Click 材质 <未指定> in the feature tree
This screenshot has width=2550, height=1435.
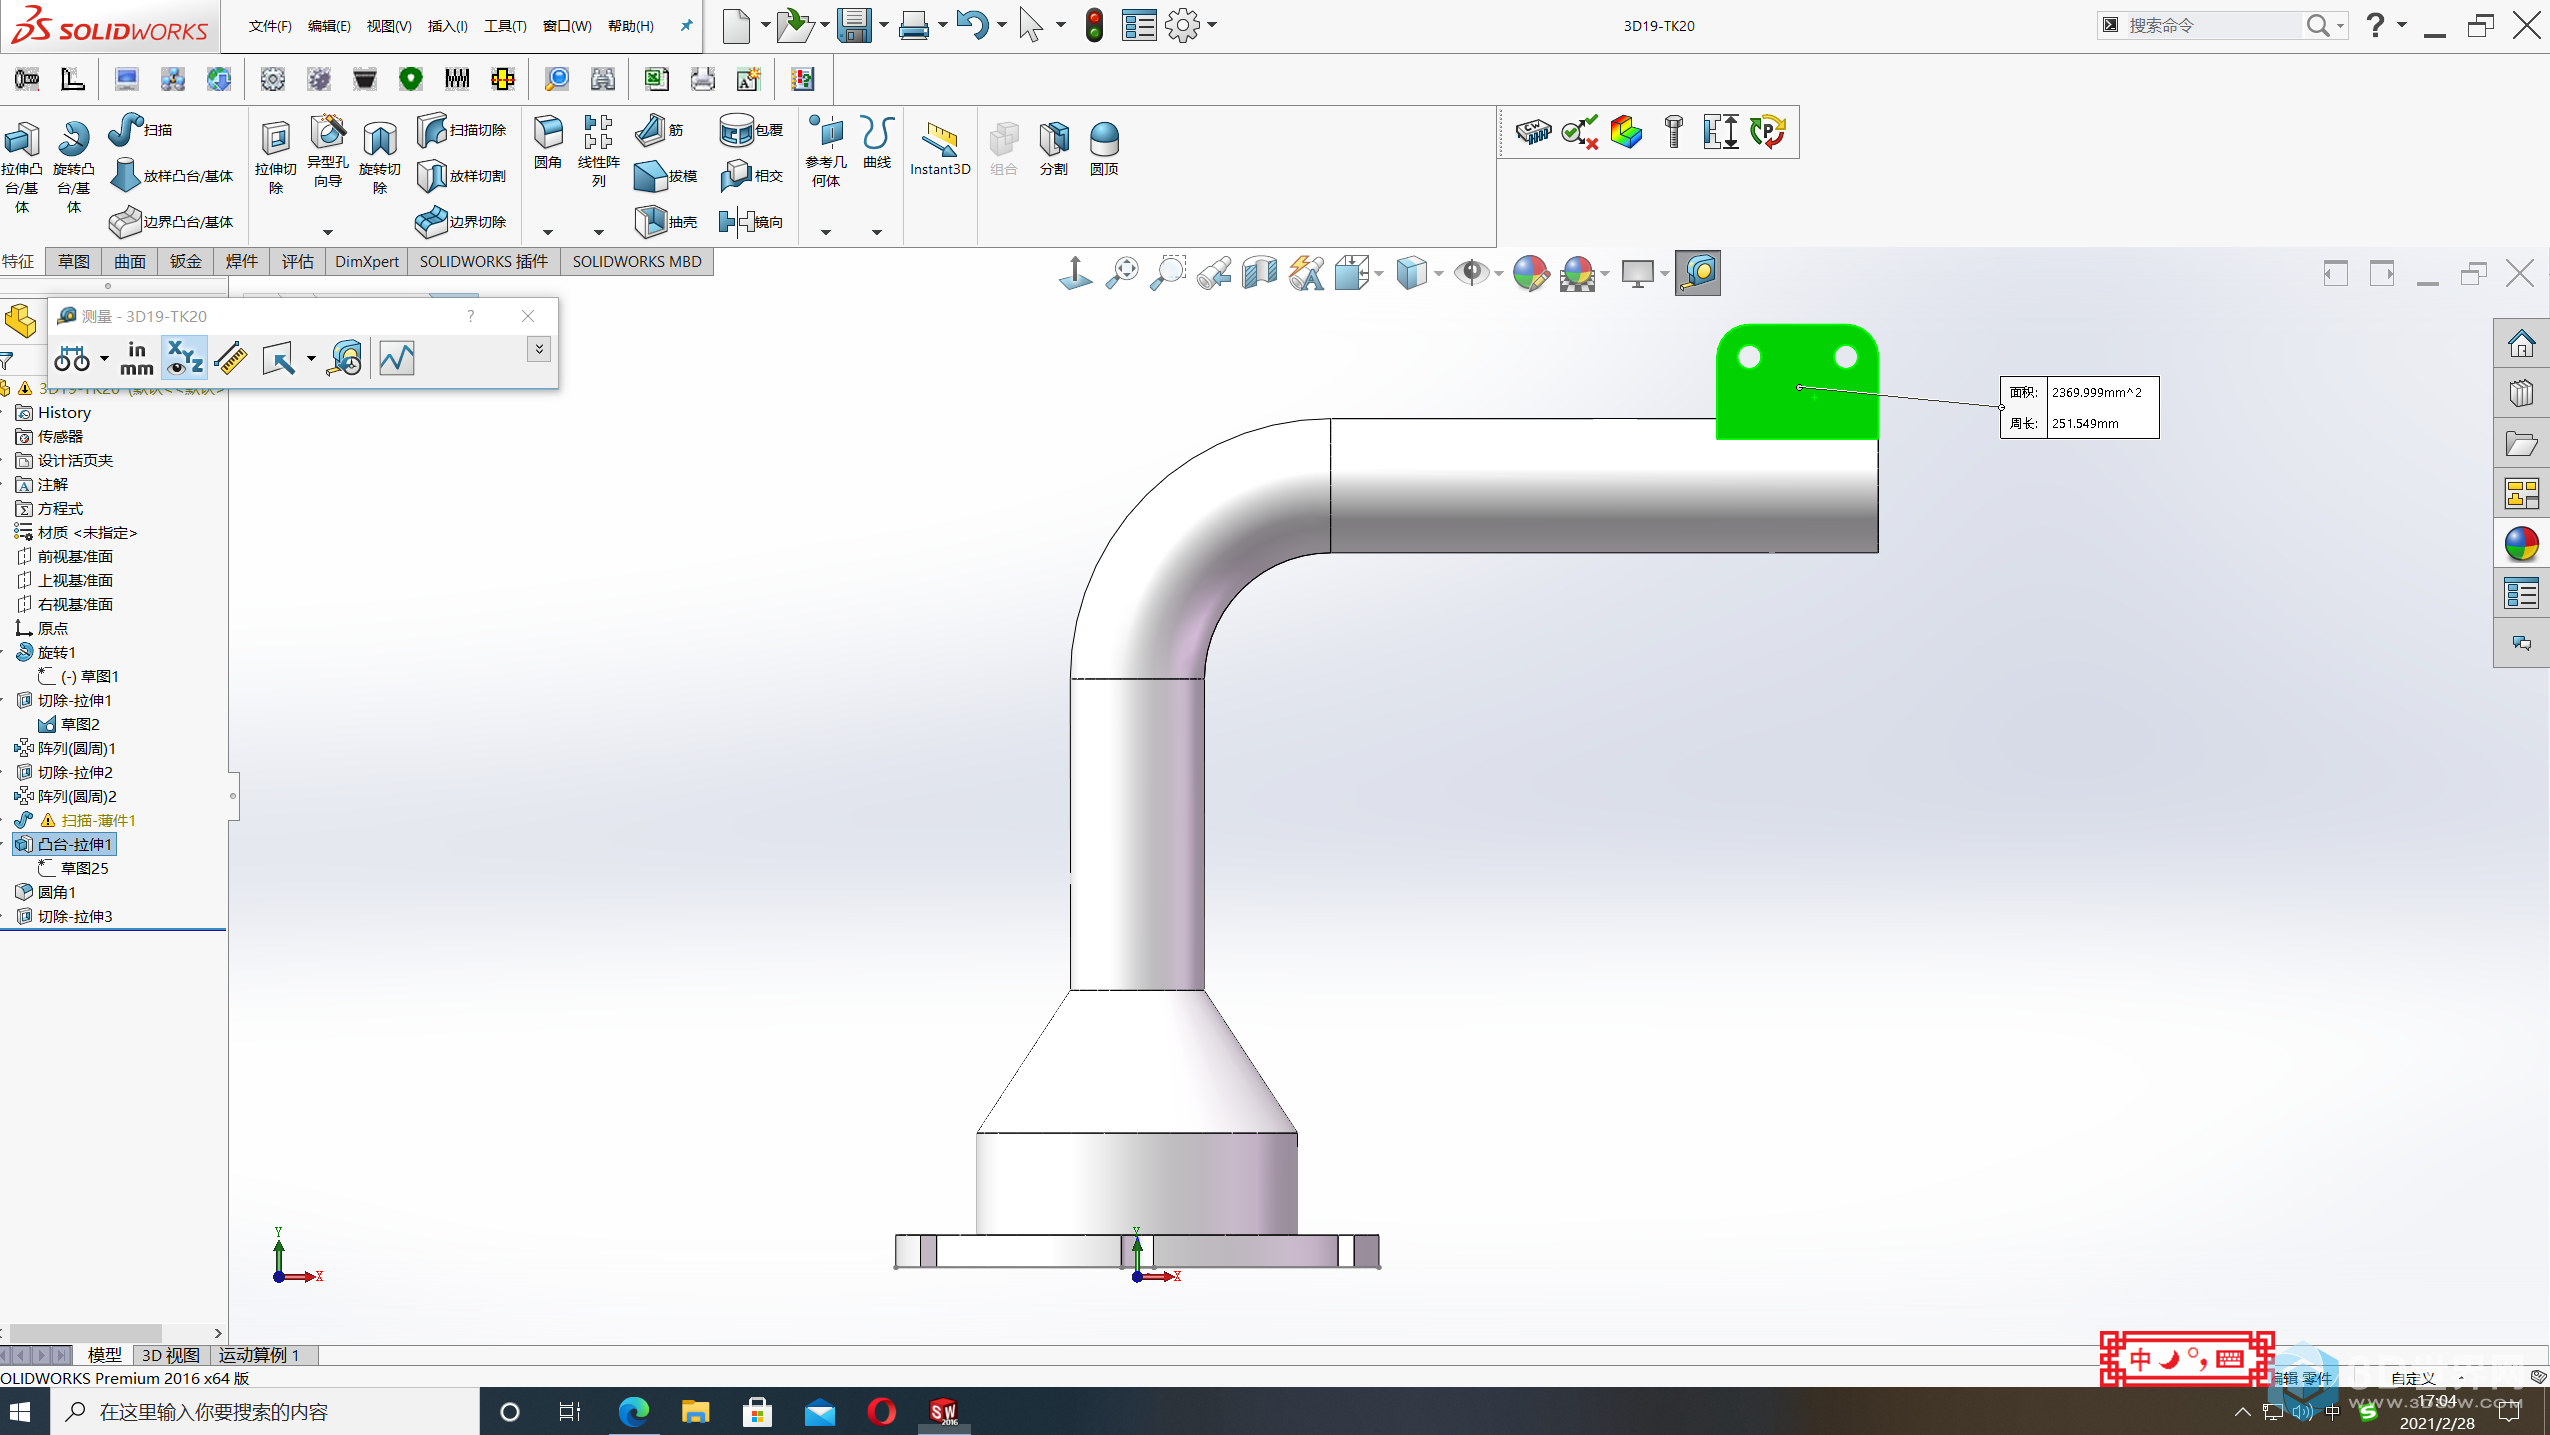click(76, 532)
